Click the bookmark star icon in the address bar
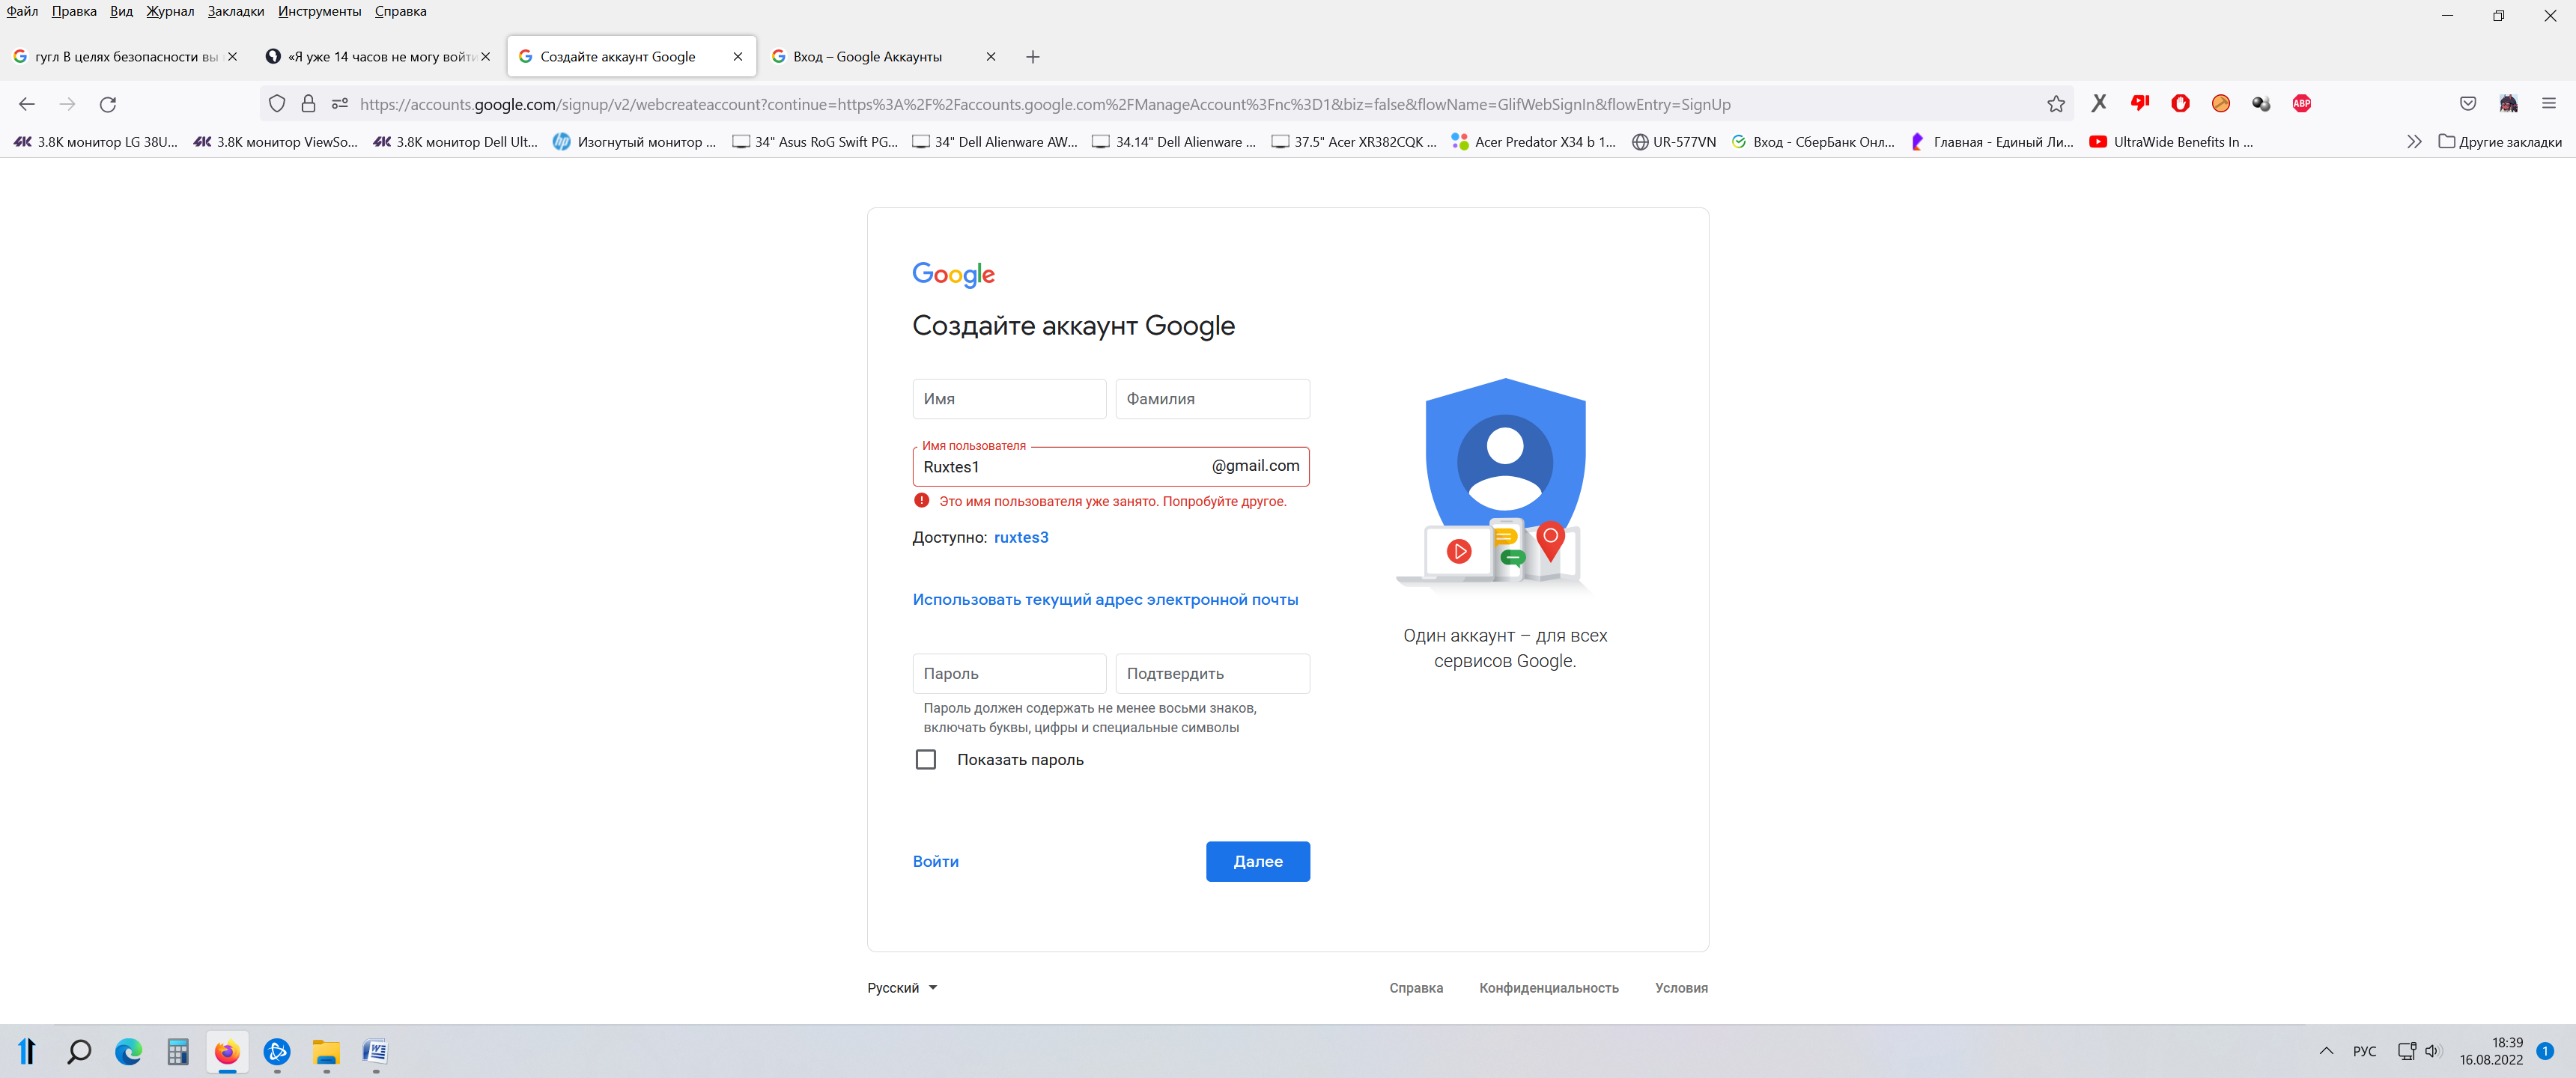 click(2055, 104)
